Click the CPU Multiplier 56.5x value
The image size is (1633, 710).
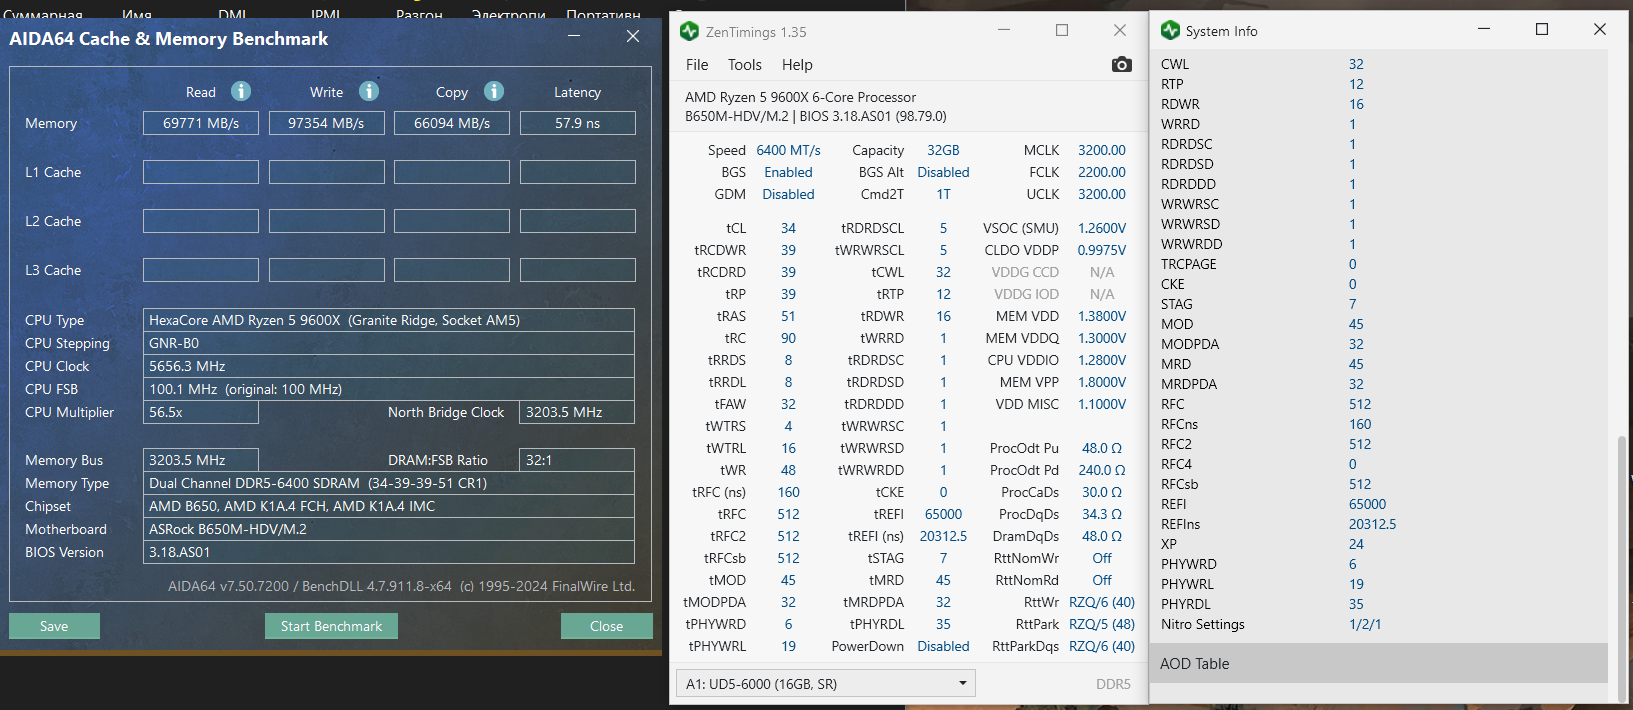pos(201,412)
